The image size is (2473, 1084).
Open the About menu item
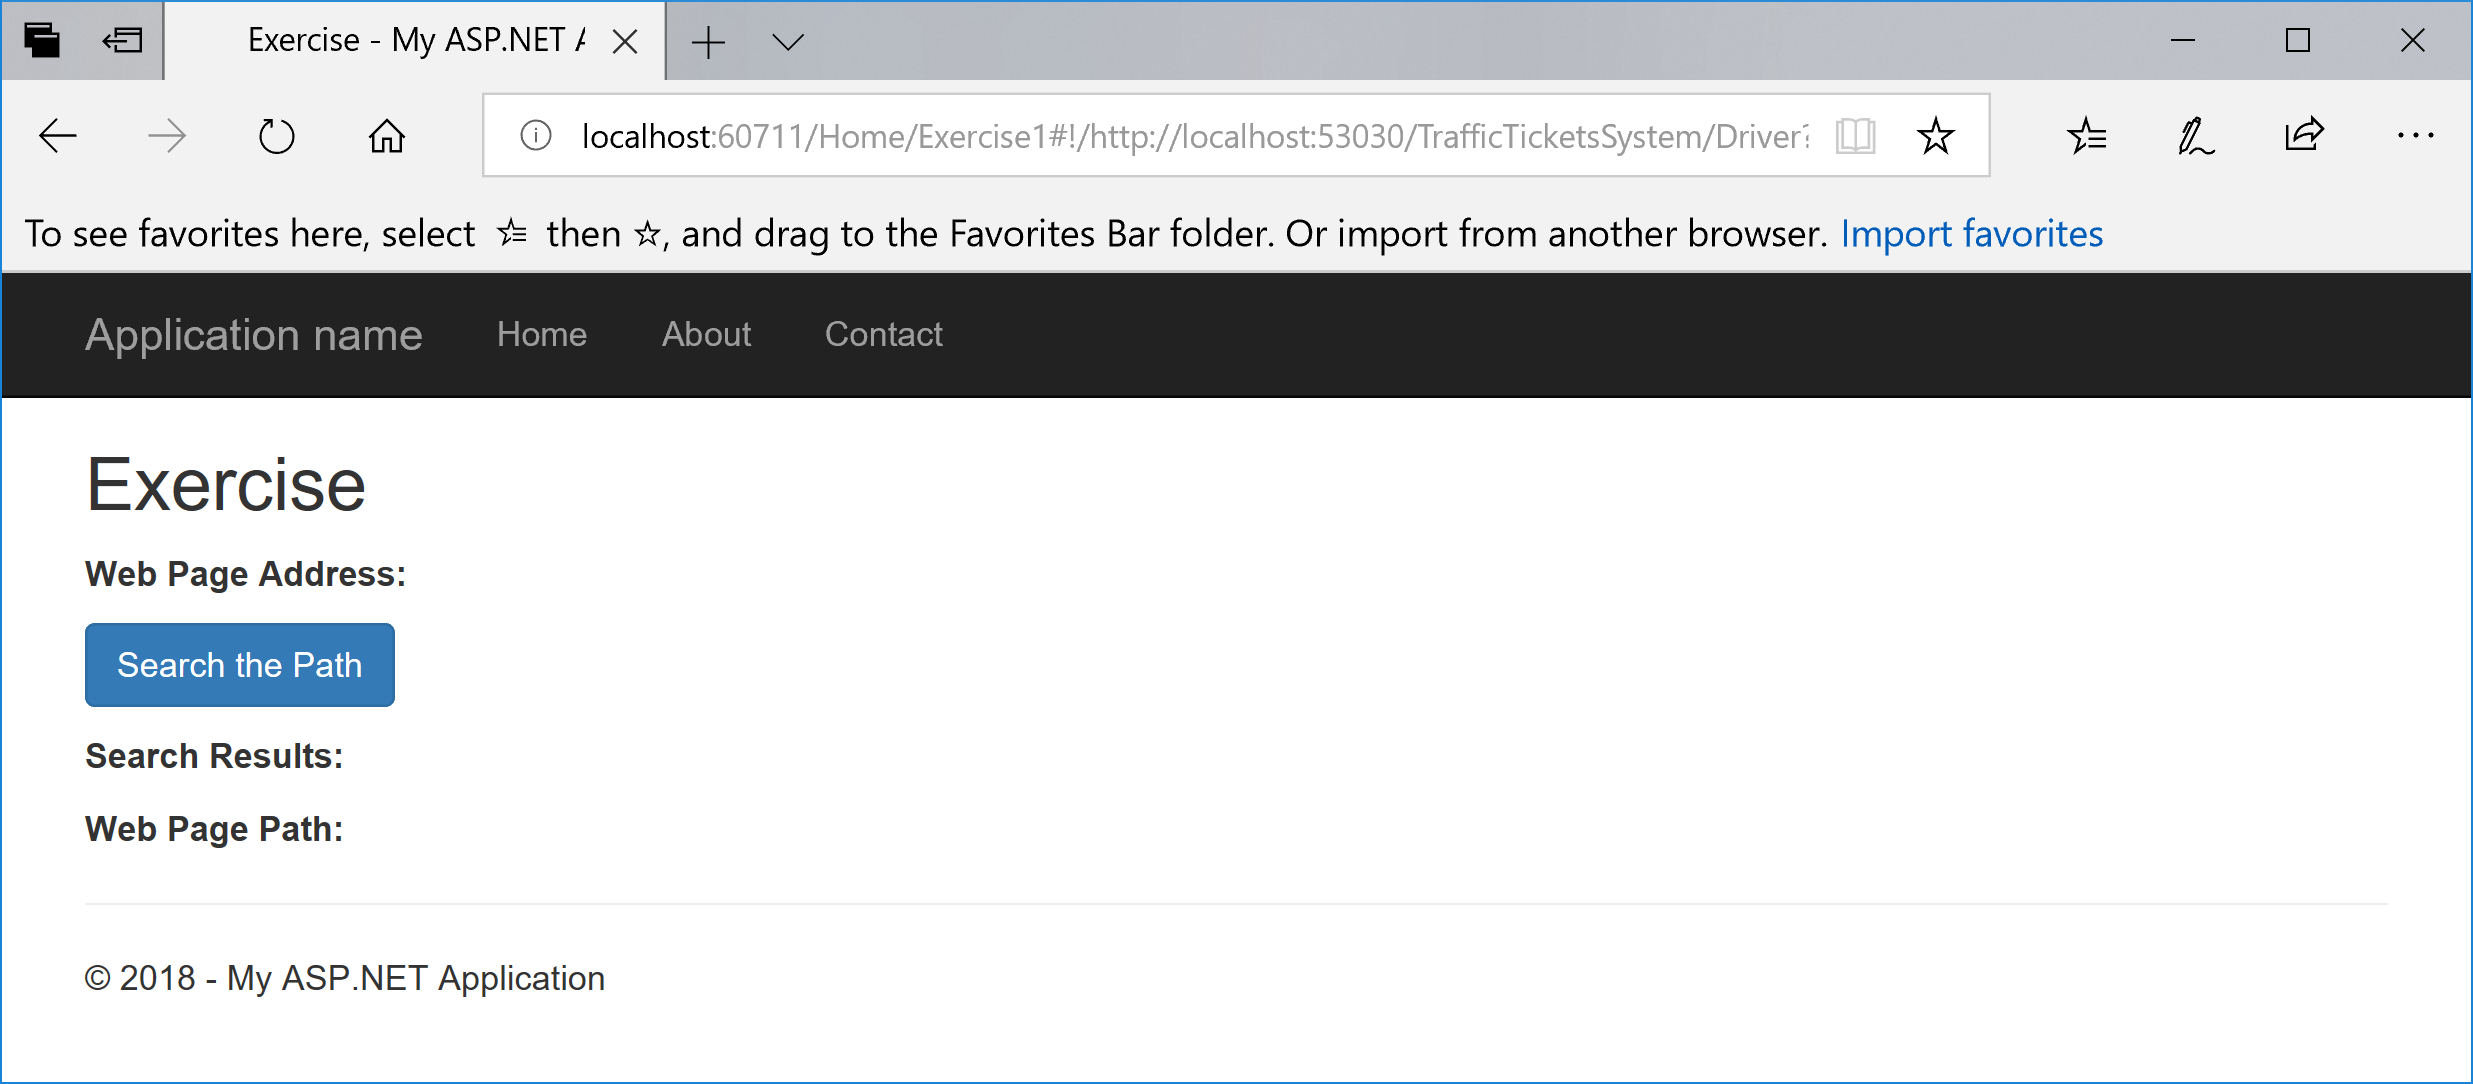click(706, 334)
